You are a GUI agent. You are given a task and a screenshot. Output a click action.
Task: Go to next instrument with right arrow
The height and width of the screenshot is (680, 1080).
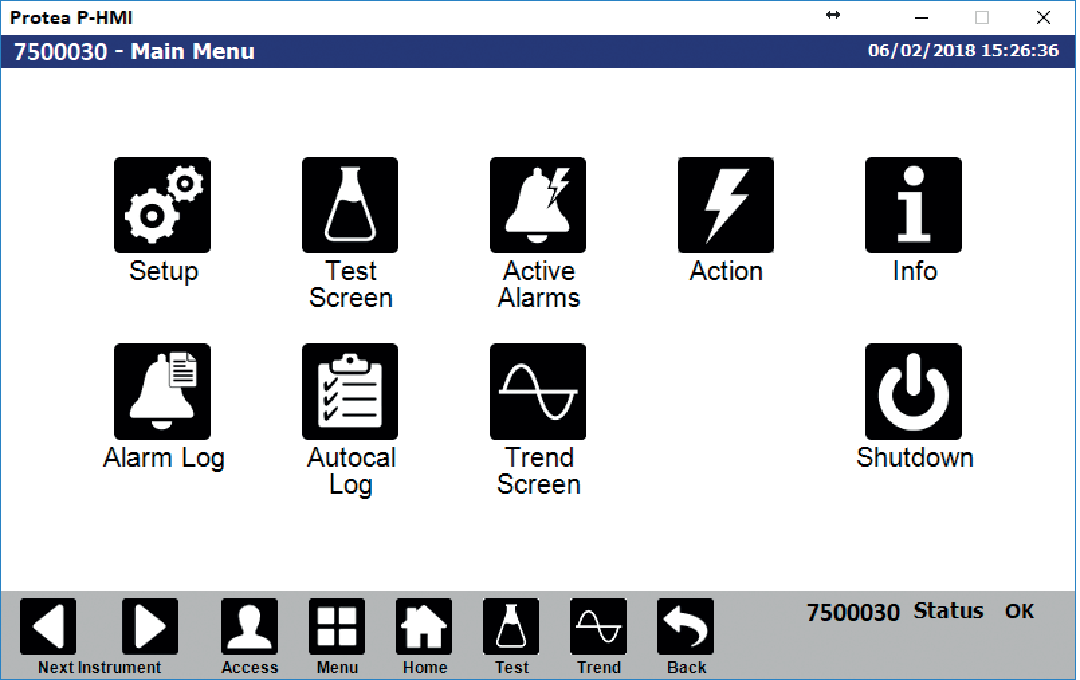(x=150, y=627)
